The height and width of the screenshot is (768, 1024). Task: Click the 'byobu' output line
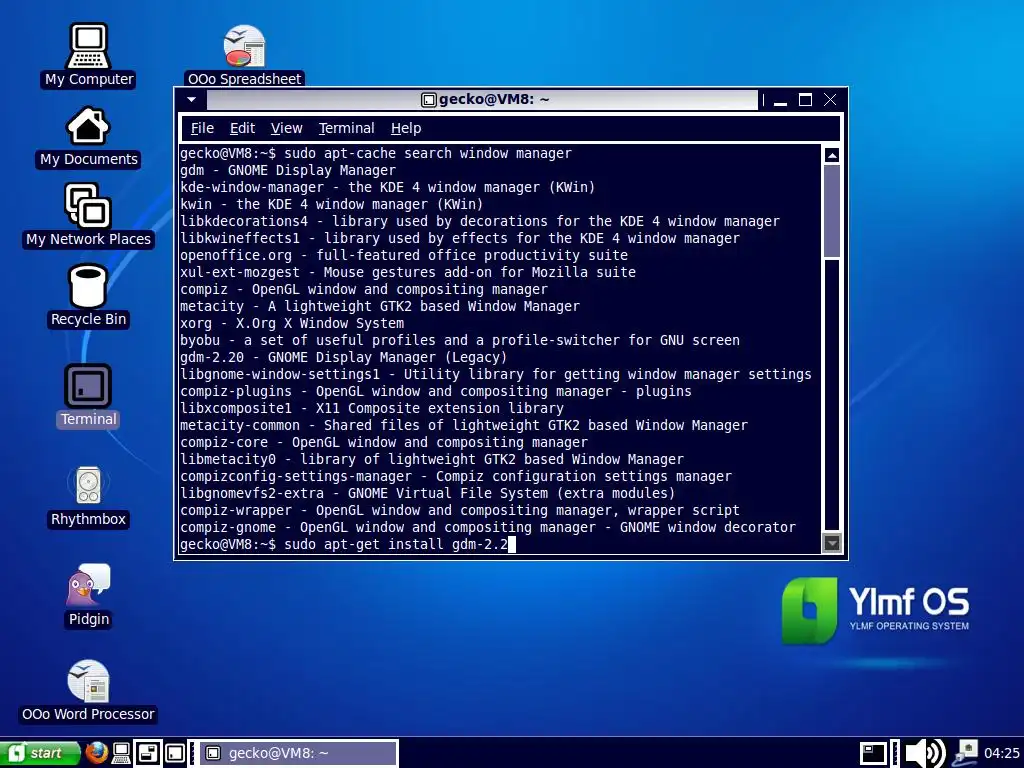[x=460, y=340]
